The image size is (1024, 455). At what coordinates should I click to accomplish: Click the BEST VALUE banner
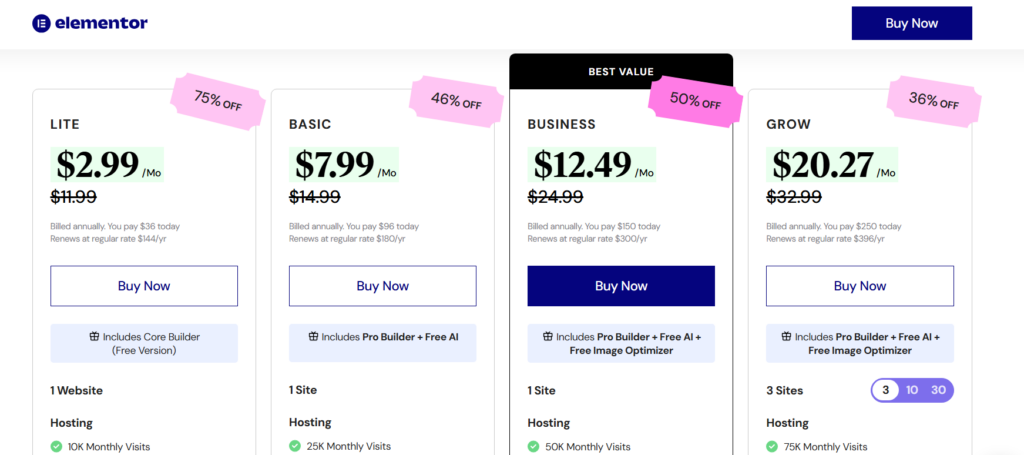(x=621, y=72)
